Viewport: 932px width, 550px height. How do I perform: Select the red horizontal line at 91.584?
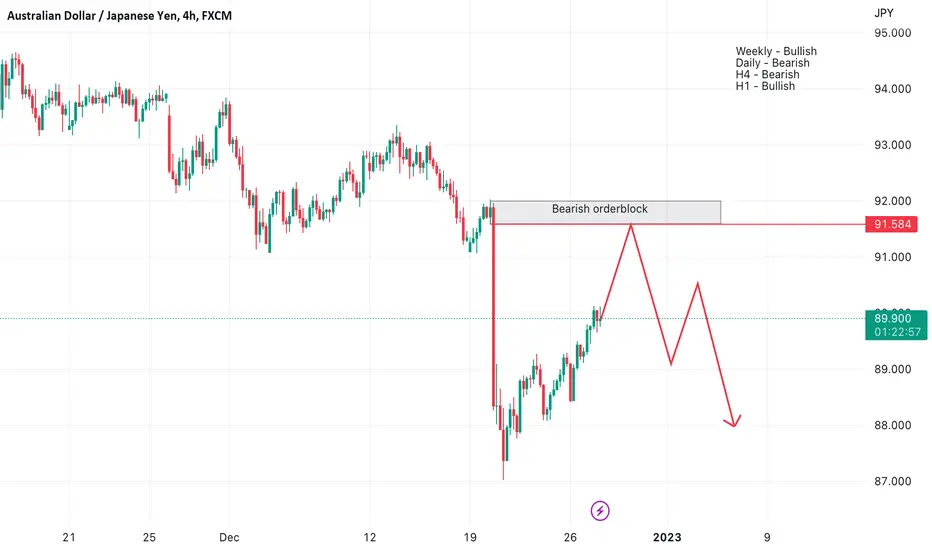(678, 224)
